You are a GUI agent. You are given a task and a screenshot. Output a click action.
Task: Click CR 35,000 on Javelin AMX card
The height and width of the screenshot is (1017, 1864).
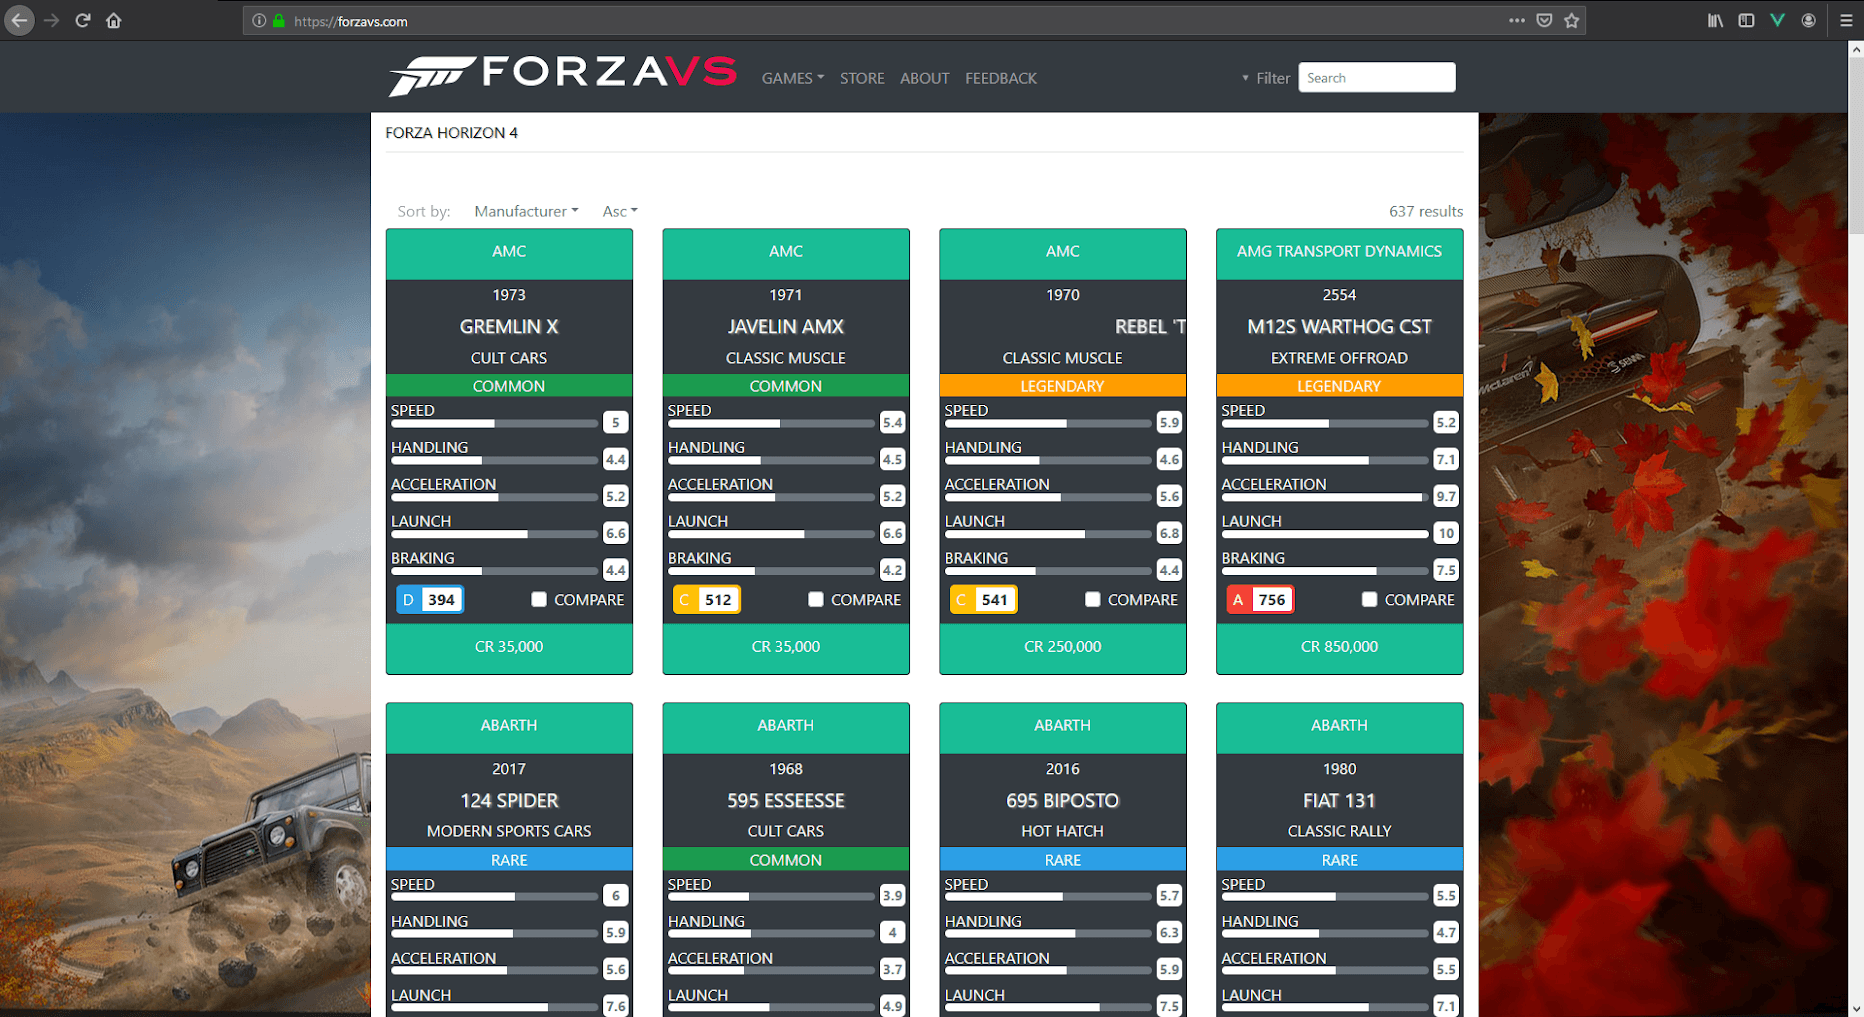pyautogui.click(x=786, y=648)
